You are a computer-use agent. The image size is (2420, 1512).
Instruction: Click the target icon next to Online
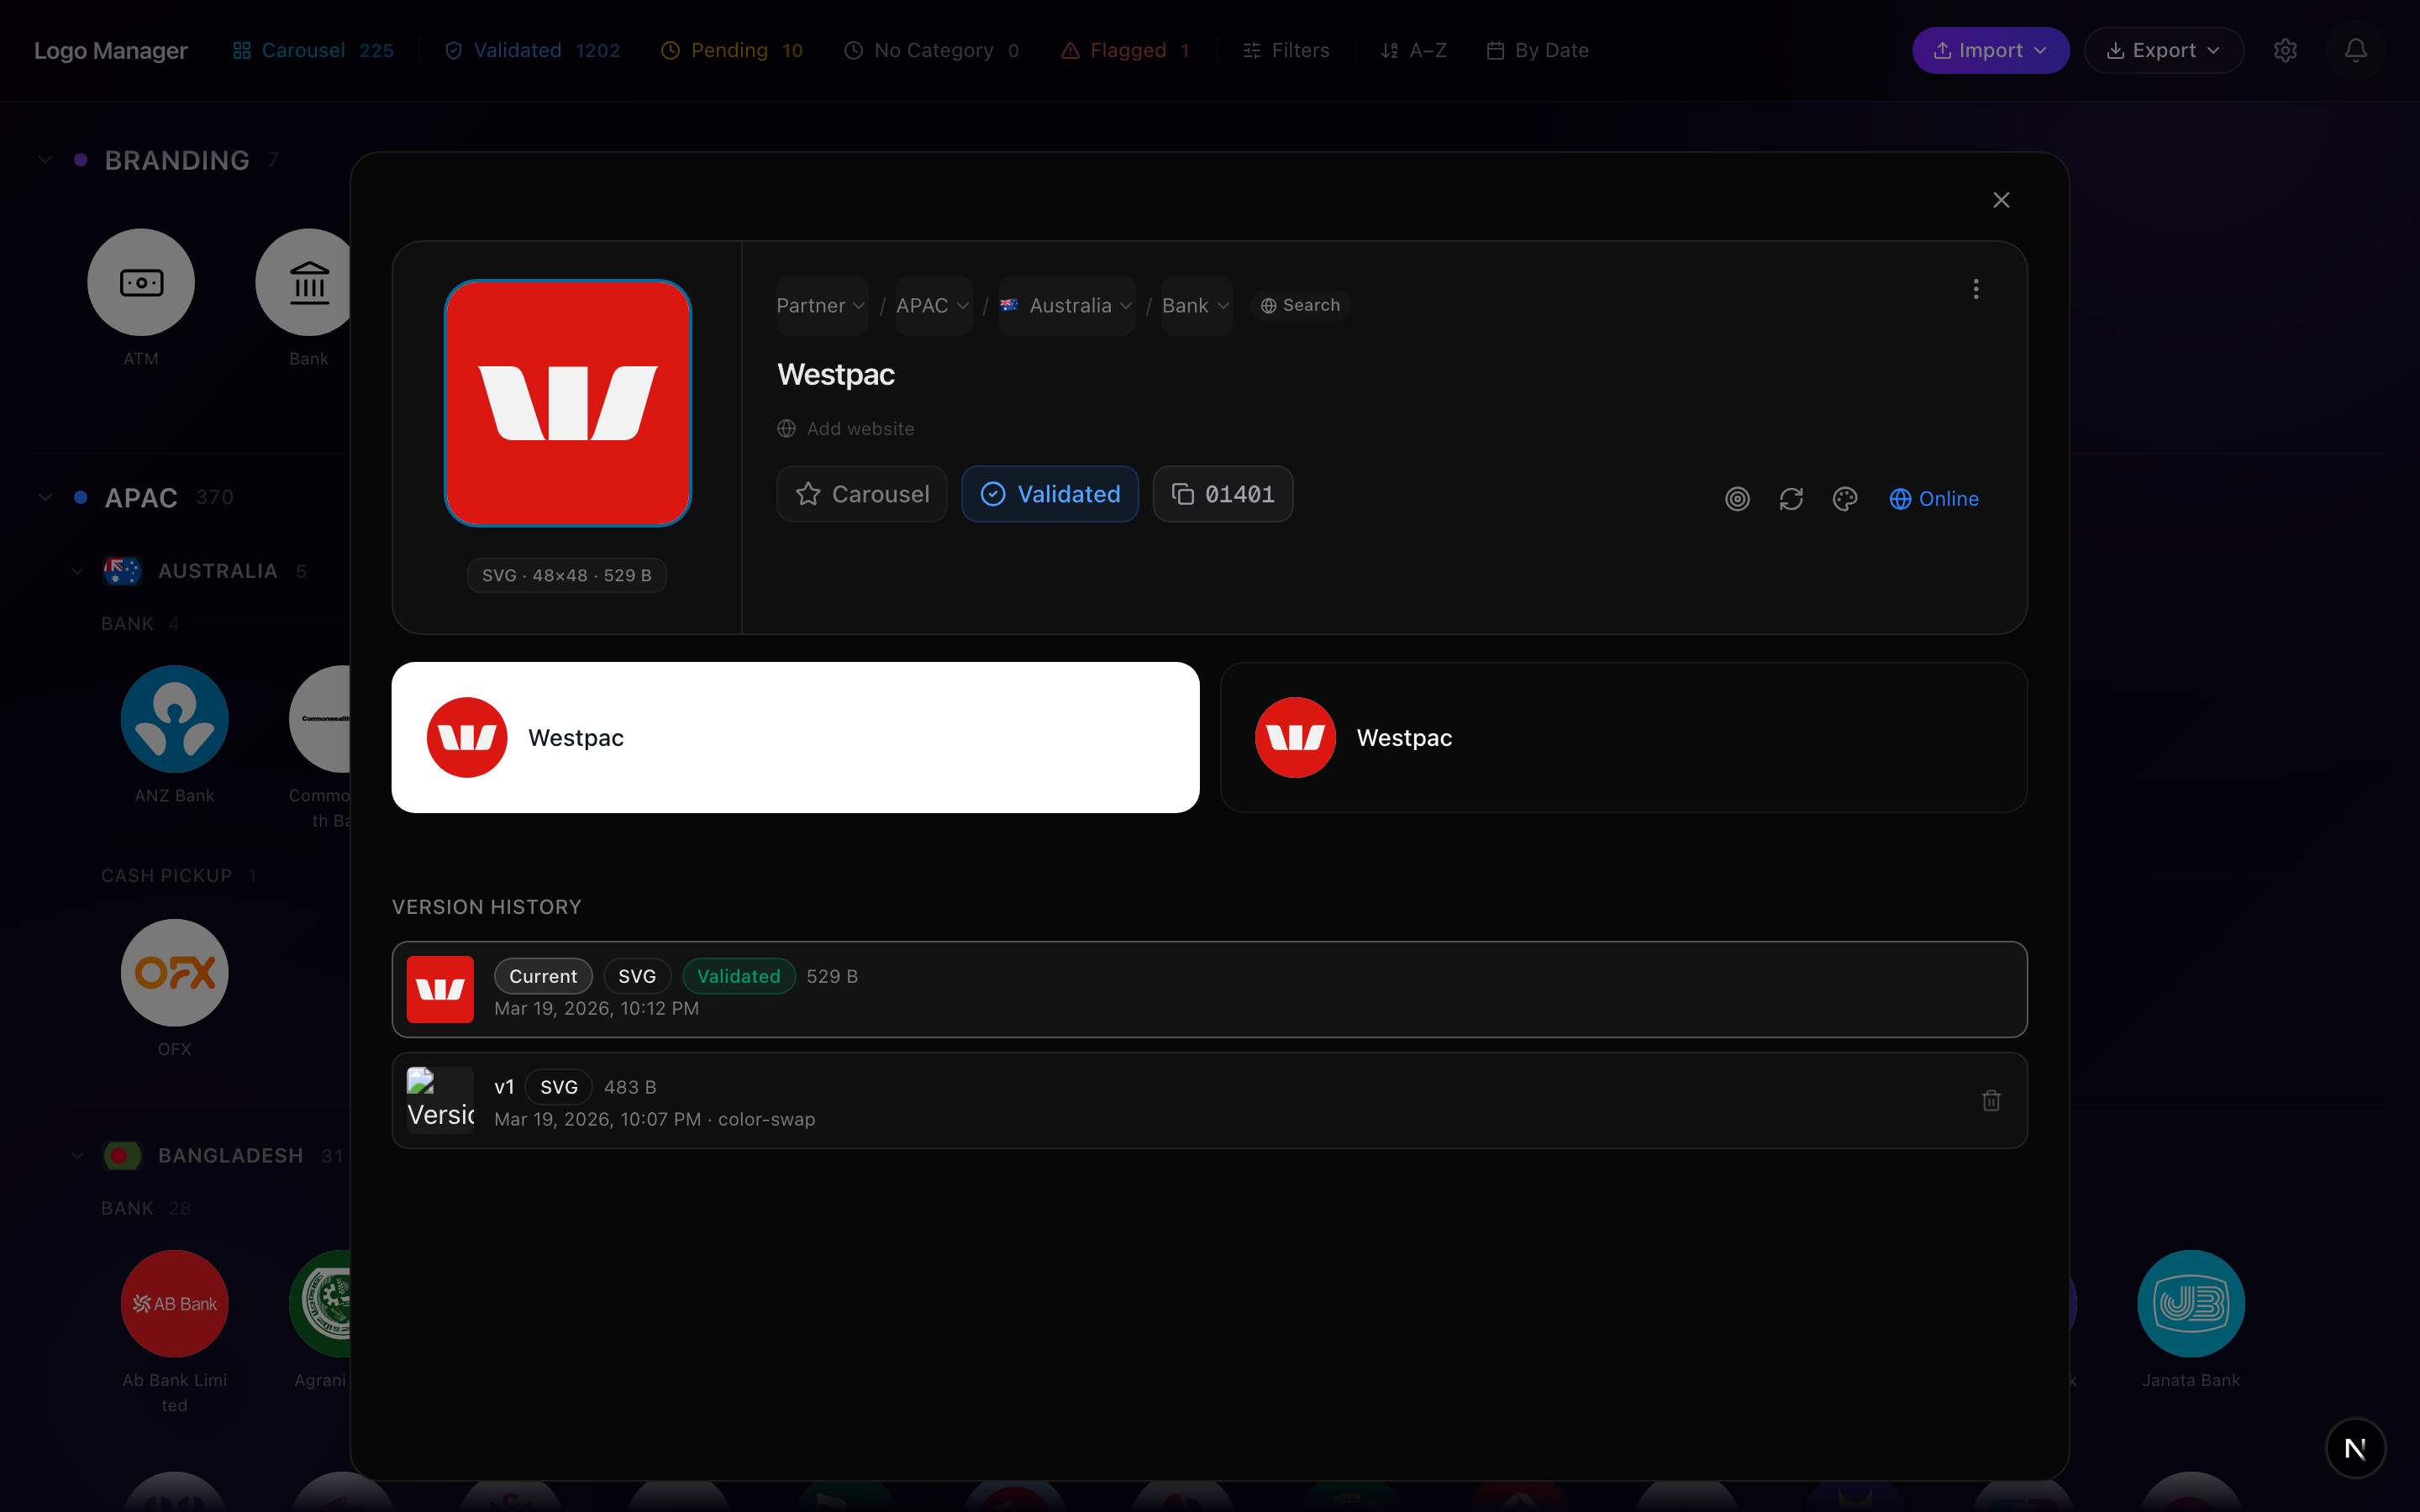(x=1737, y=499)
